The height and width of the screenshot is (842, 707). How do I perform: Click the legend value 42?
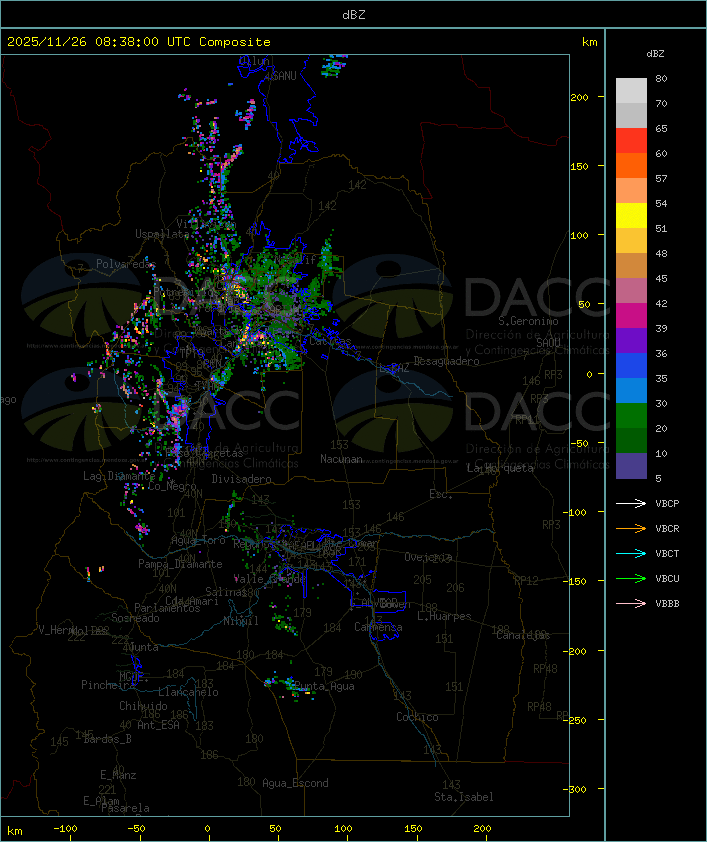661,303
